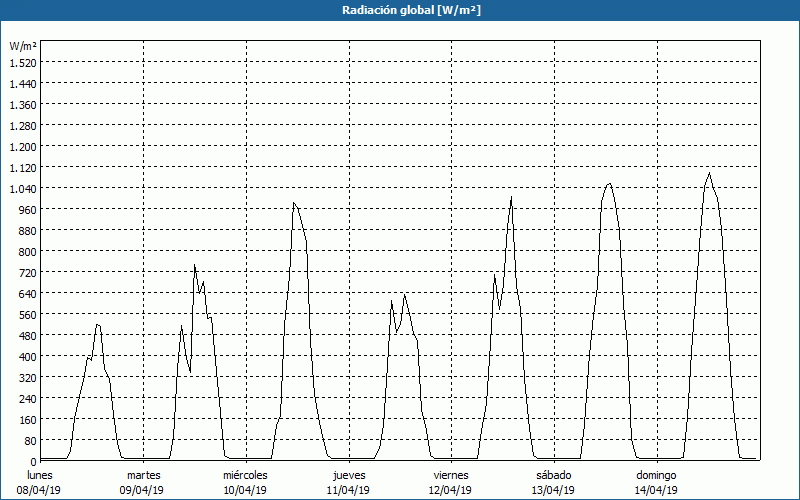The height and width of the screenshot is (500, 800).
Task: Click the 'miércoles' day label
Action: click(245, 475)
